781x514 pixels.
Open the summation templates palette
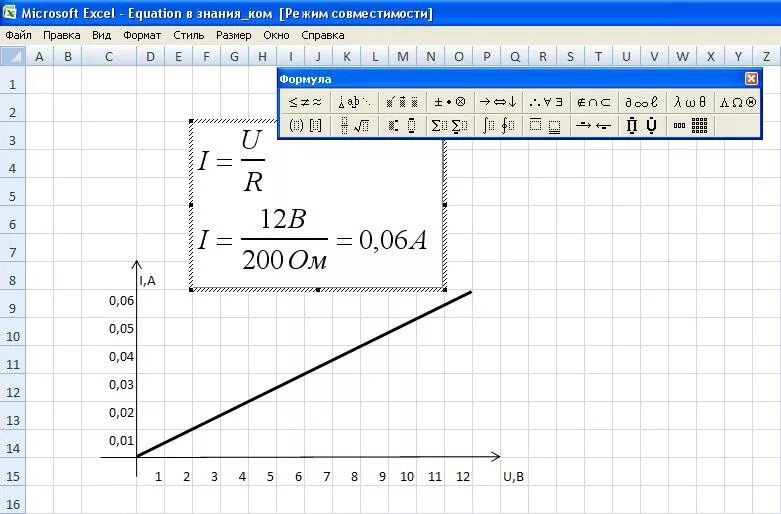pyautogui.click(x=450, y=126)
